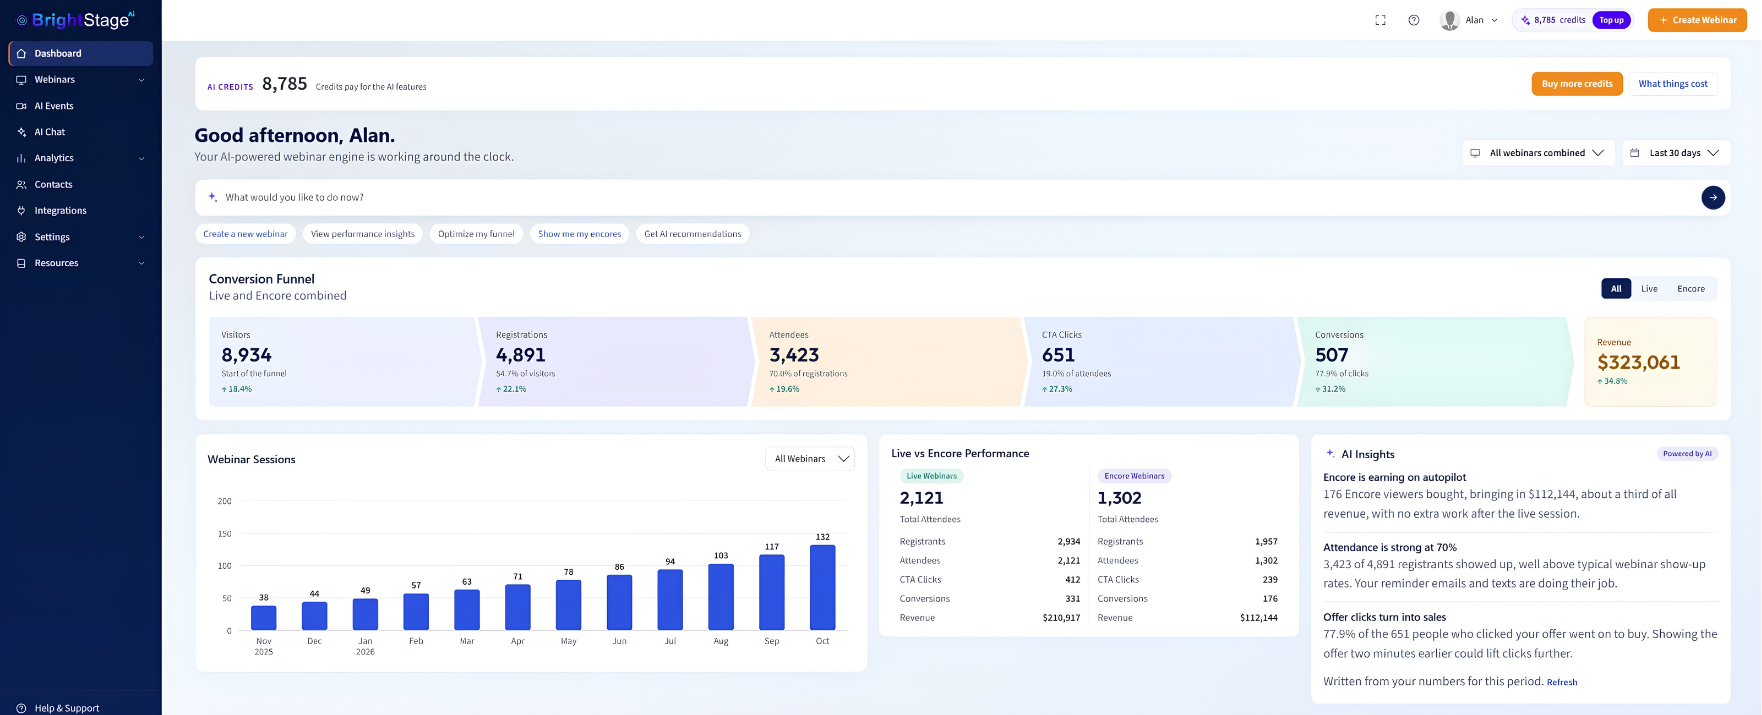The height and width of the screenshot is (715, 1762).
Task: Submit the prompt with arrow button
Action: 1713,198
